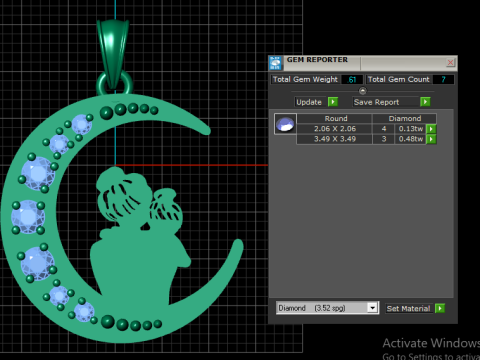Click green arrow next to Save Report

425,102
